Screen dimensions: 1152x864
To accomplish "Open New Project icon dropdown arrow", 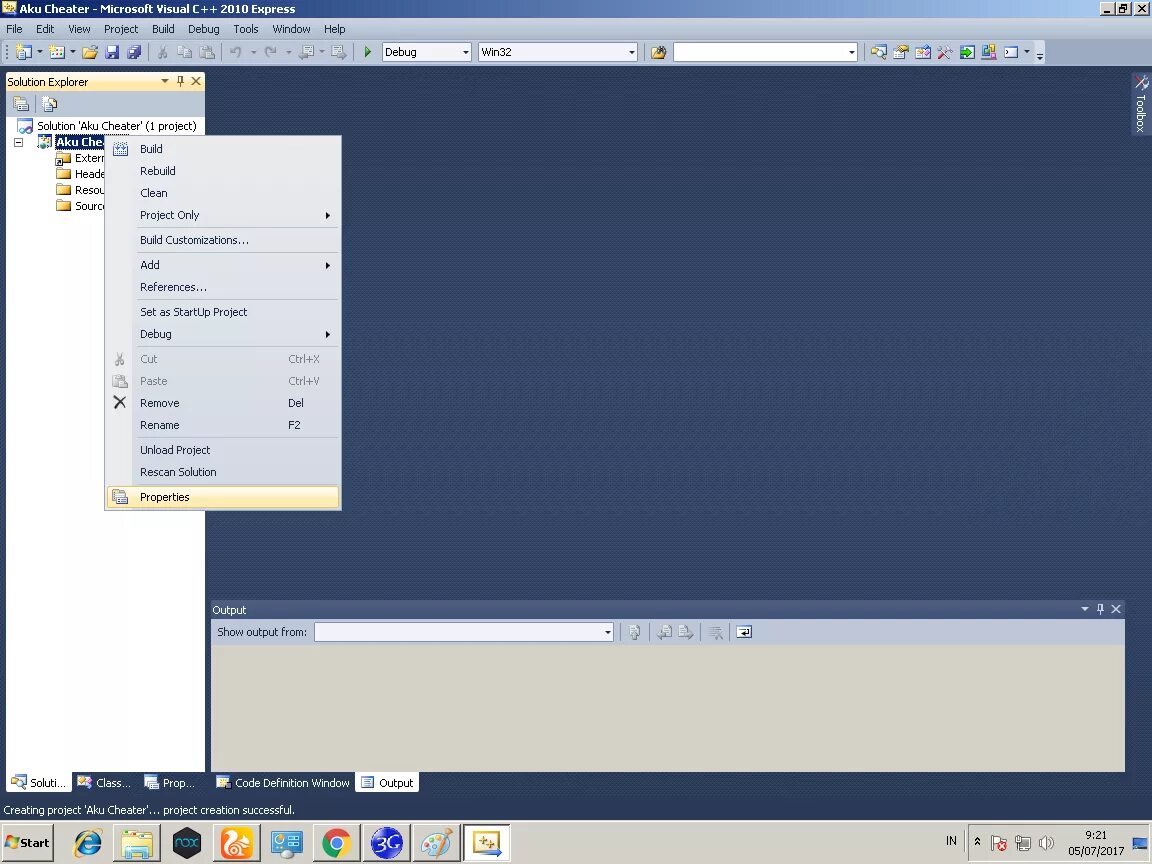I will pyautogui.click(x=40, y=52).
